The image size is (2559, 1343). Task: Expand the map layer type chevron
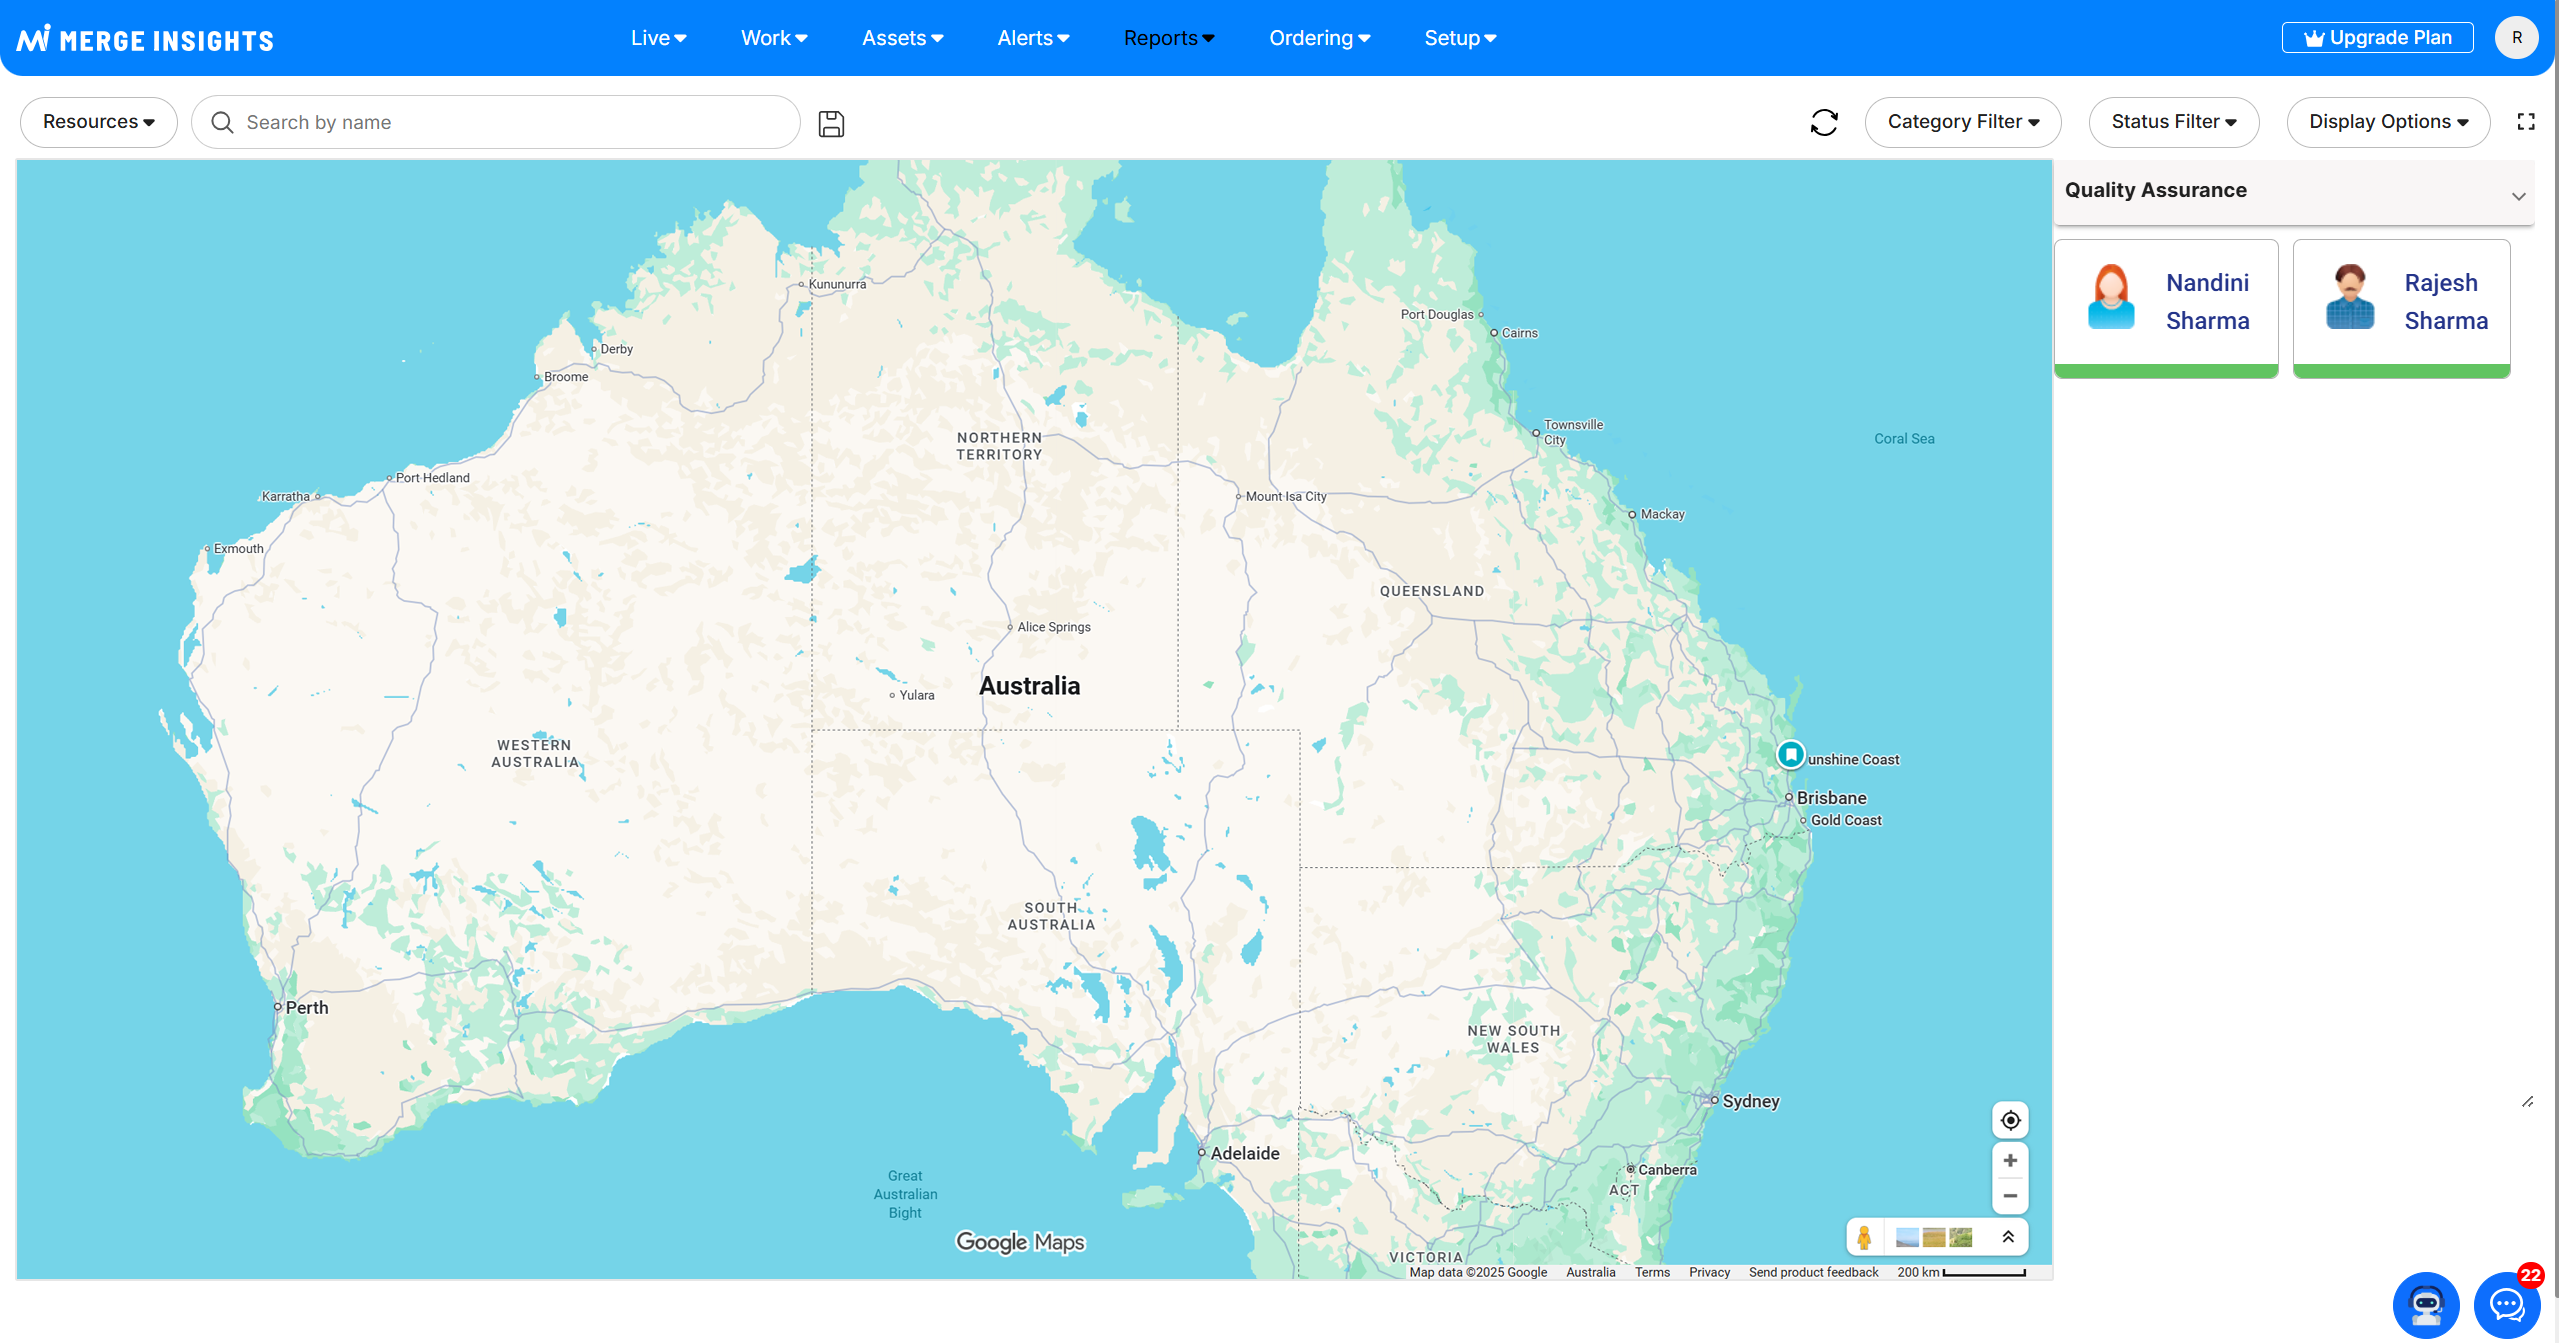point(2008,1238)
